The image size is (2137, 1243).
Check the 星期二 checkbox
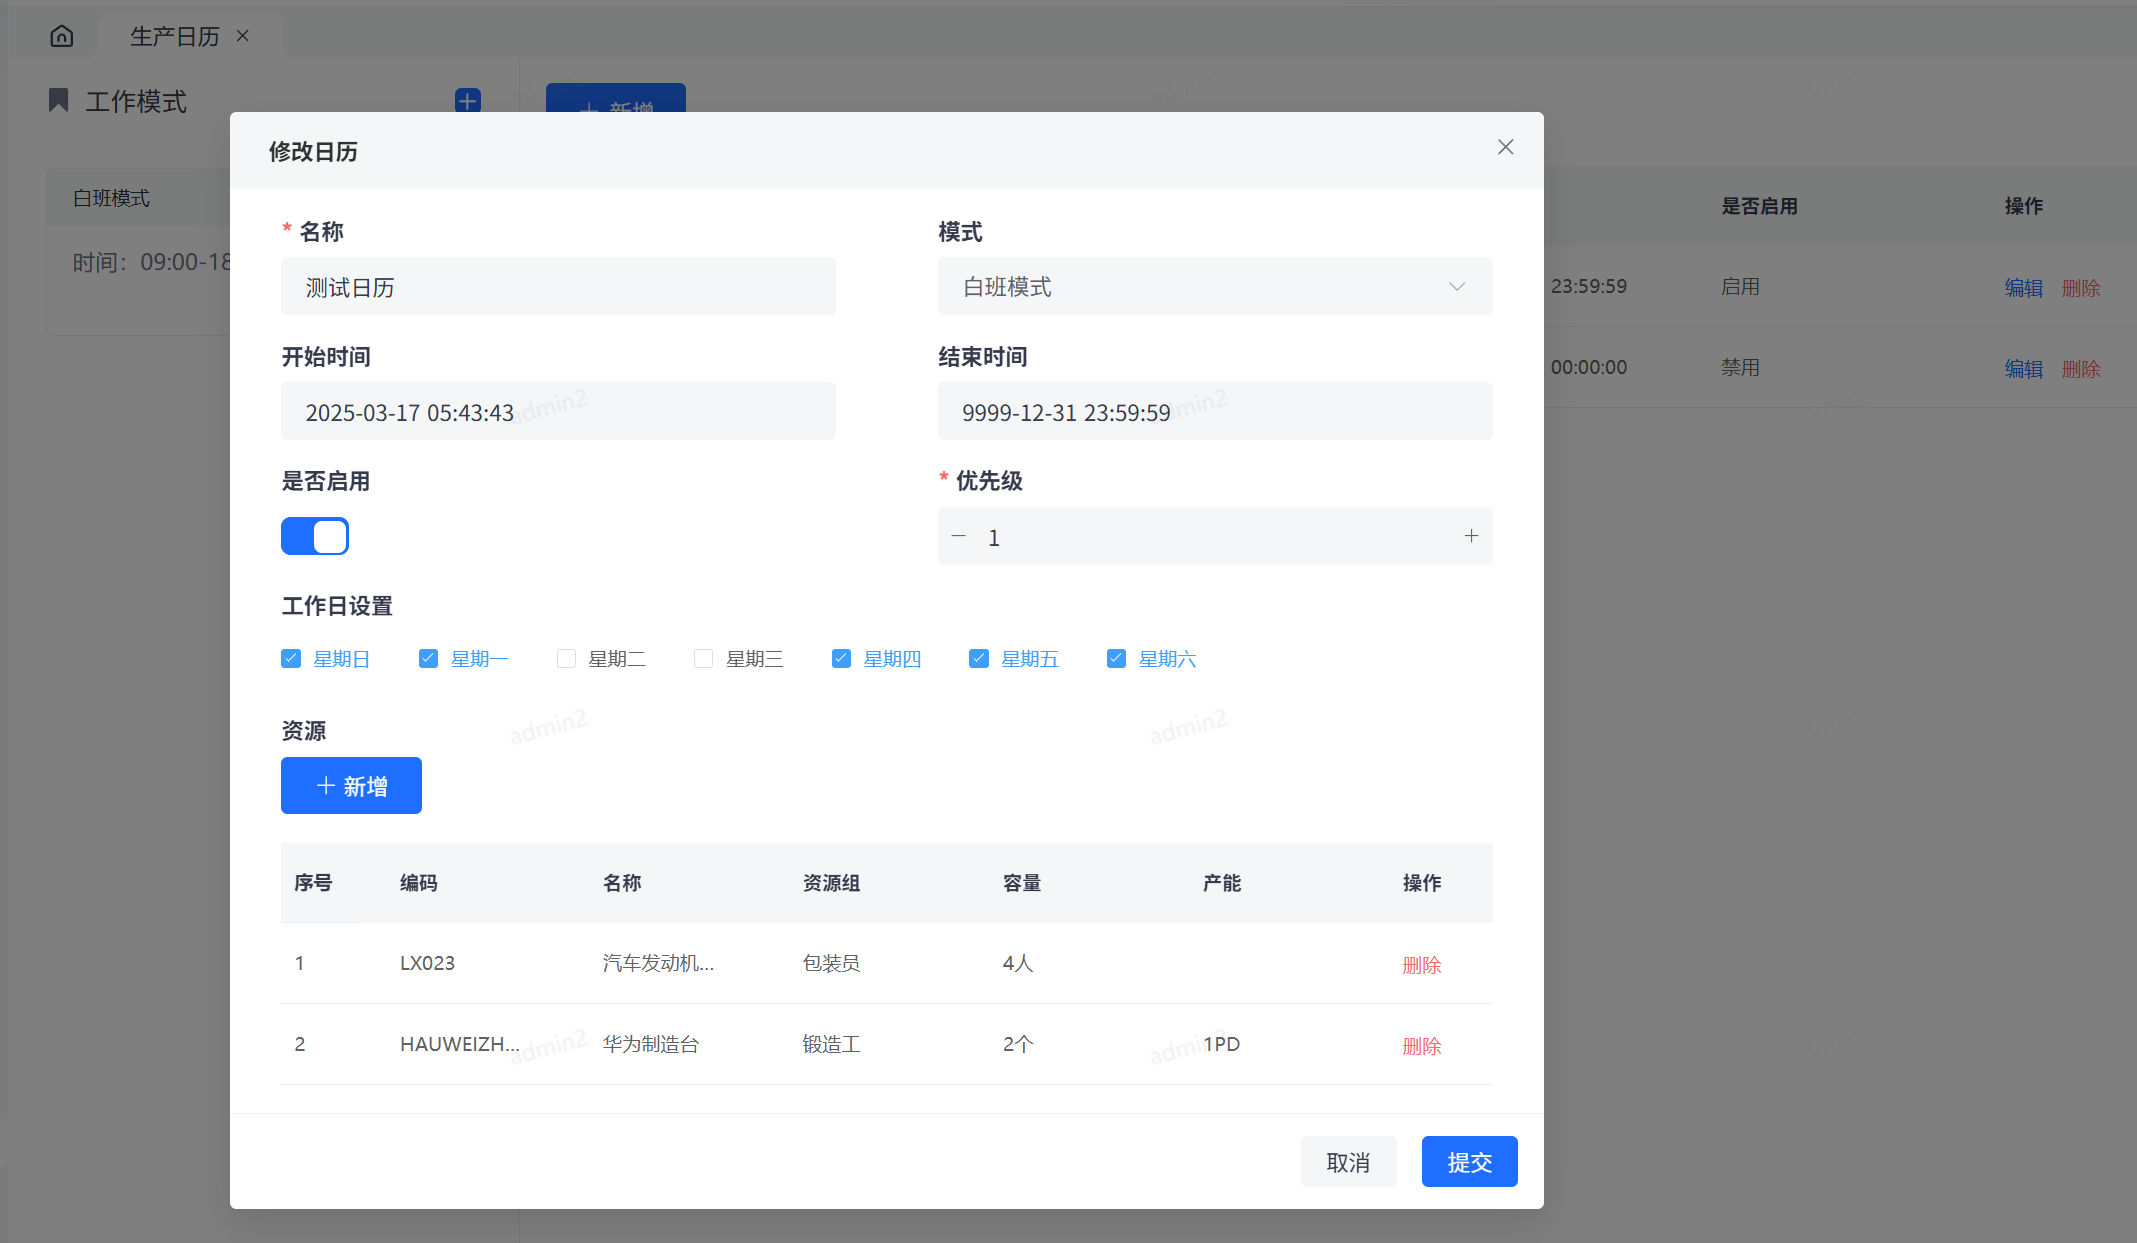click(566, 658)
